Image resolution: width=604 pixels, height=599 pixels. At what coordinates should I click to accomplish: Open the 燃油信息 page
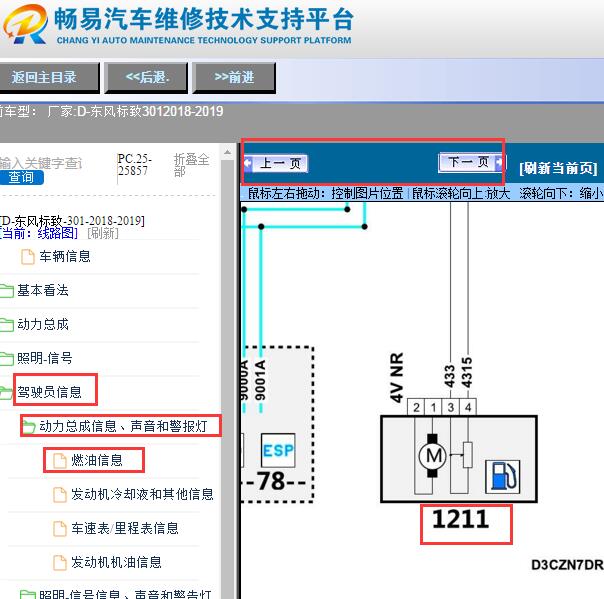tap(96, 460)
